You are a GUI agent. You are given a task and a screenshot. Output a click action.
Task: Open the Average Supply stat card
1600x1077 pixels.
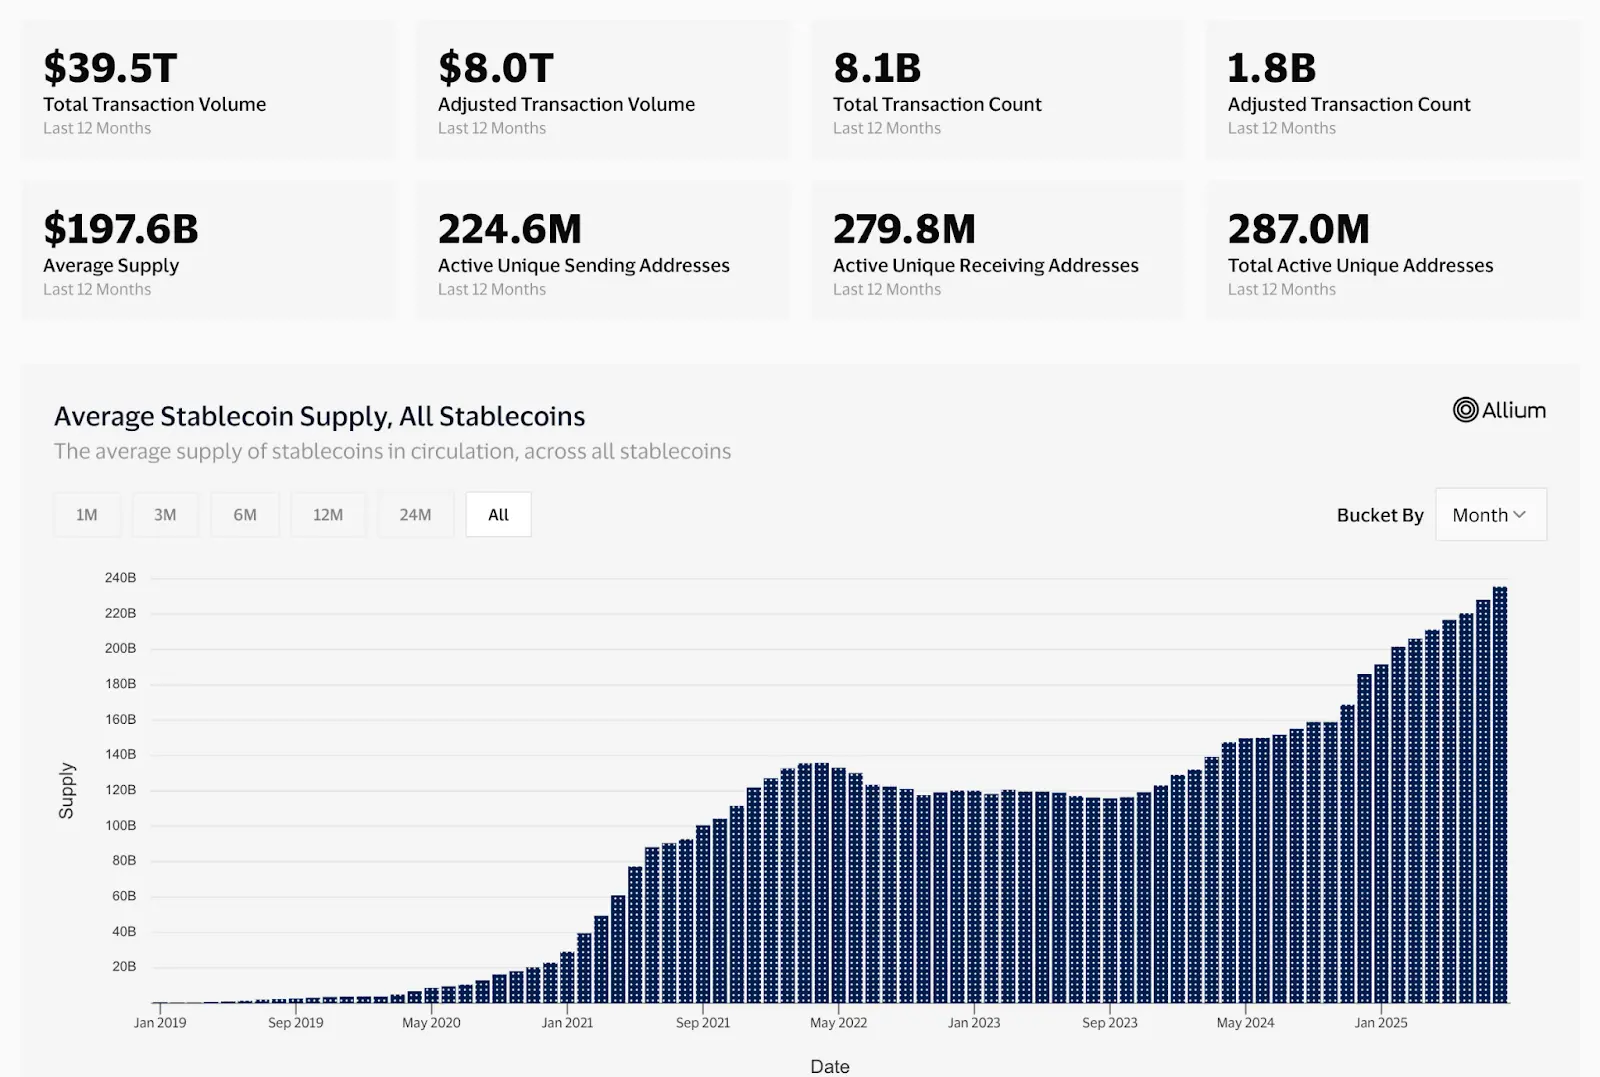tap(207, 250)
